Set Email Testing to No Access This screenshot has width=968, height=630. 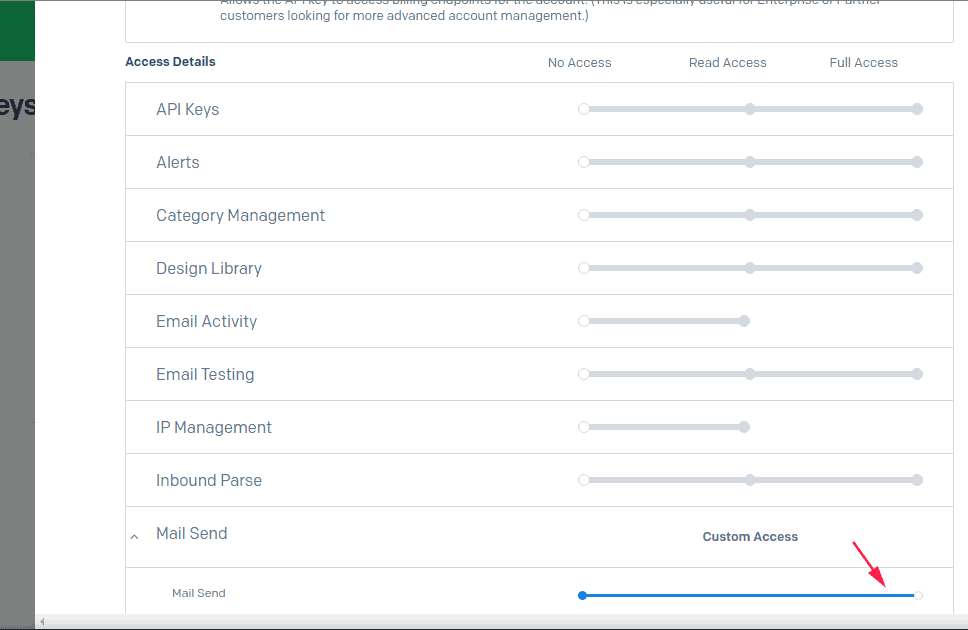[583, 374]
